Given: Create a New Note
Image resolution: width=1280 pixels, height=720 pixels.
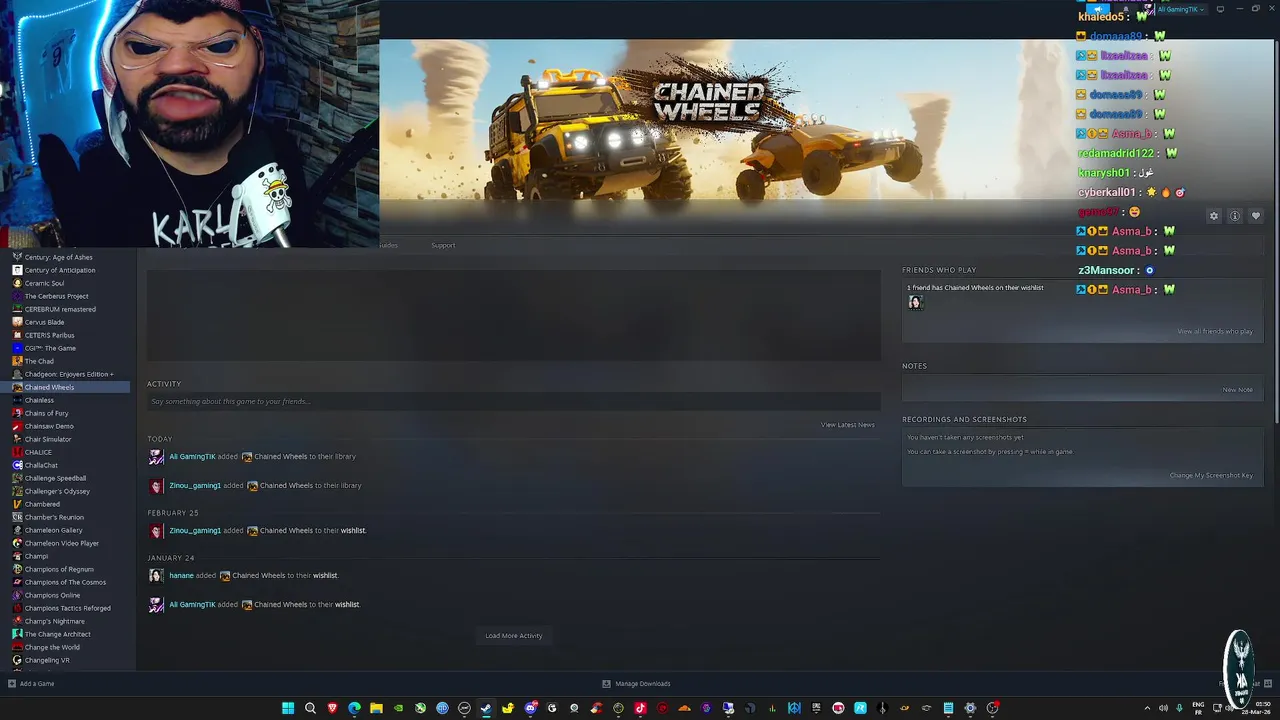Looking at the screenshot, I should coord(1238,390).
